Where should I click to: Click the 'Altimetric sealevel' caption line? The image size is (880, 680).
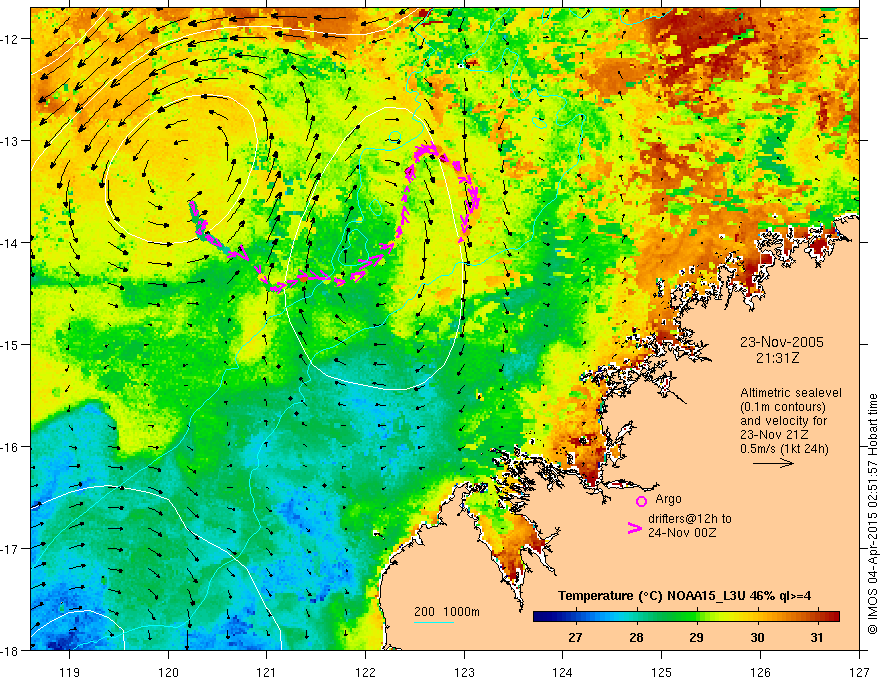[791, 393]
